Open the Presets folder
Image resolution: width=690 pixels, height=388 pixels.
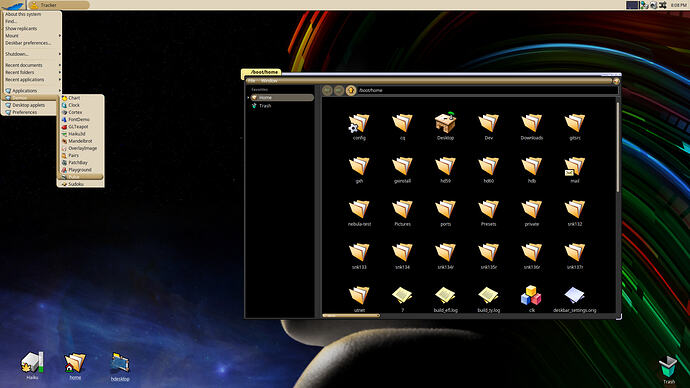coord(488,210)
